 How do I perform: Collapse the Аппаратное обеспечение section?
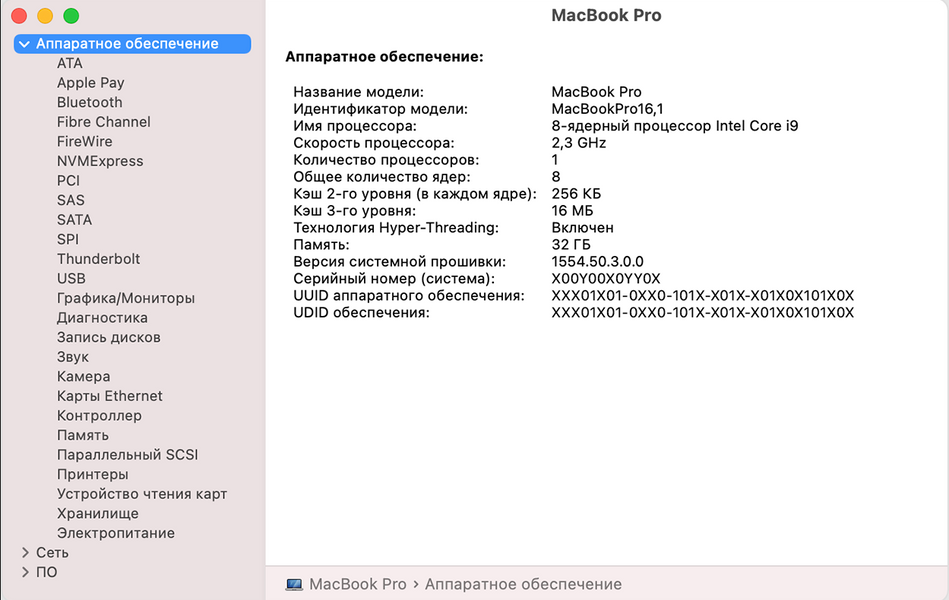(x=24, y=44)
